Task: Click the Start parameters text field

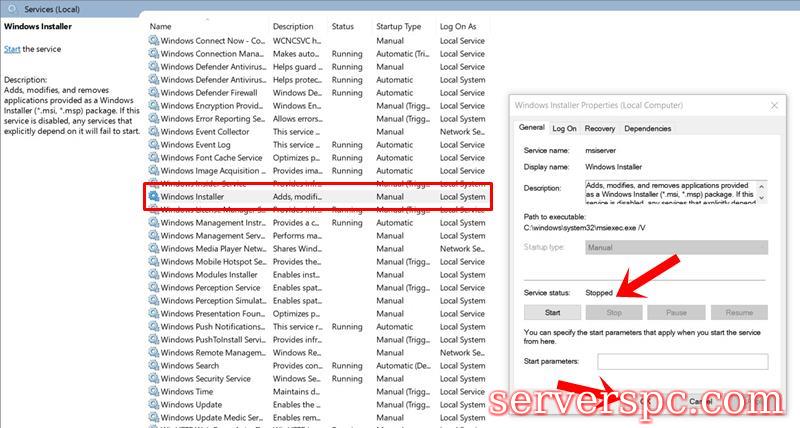Action: 682,361
